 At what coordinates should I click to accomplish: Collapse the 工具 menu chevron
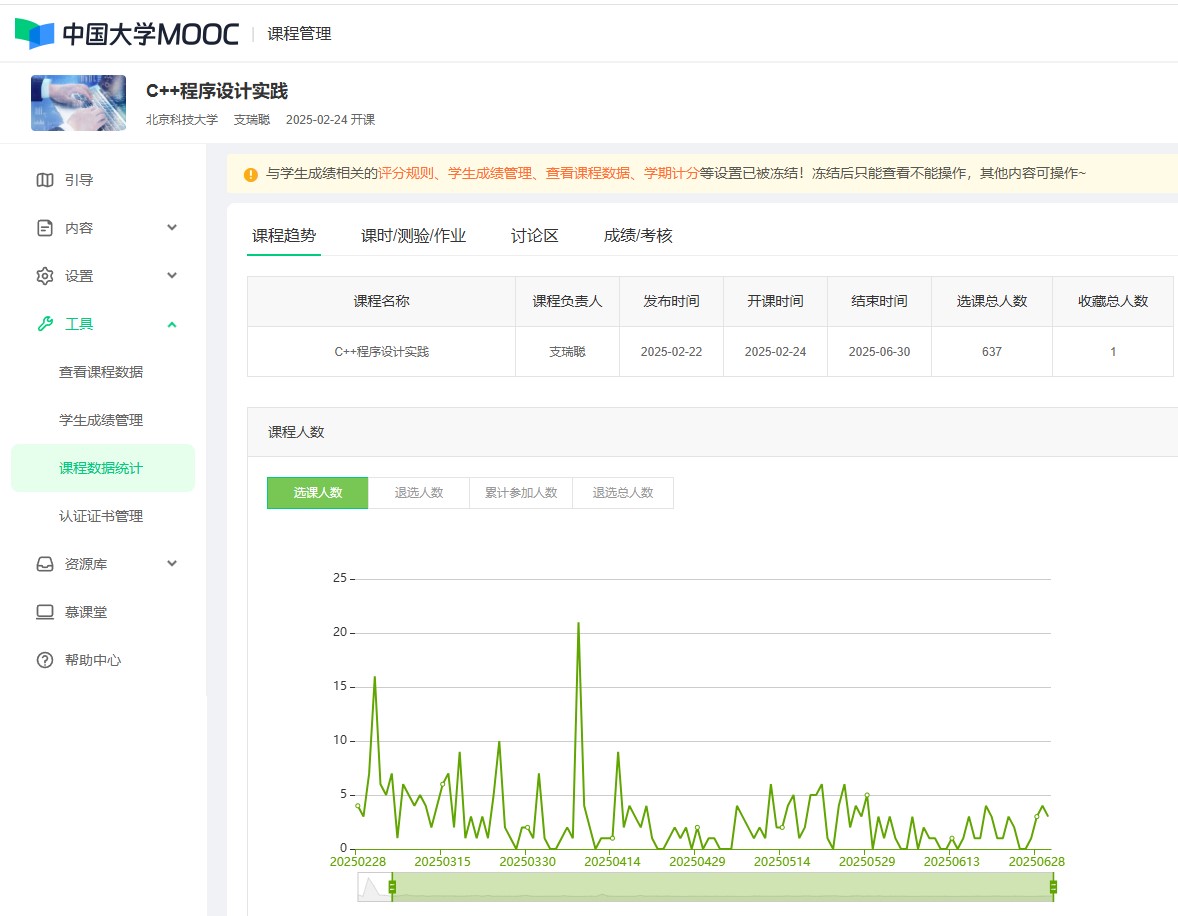[172, 324]
